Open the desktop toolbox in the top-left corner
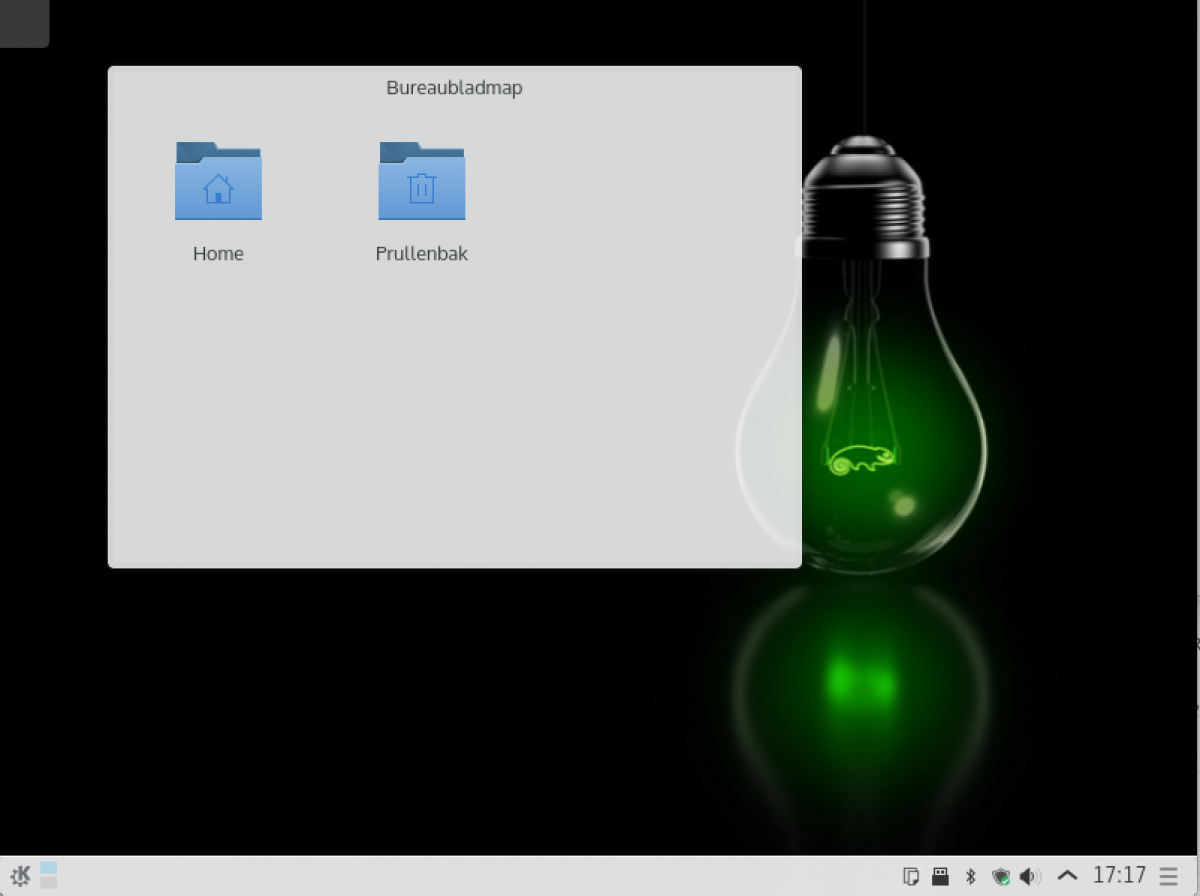 [22, 22]
